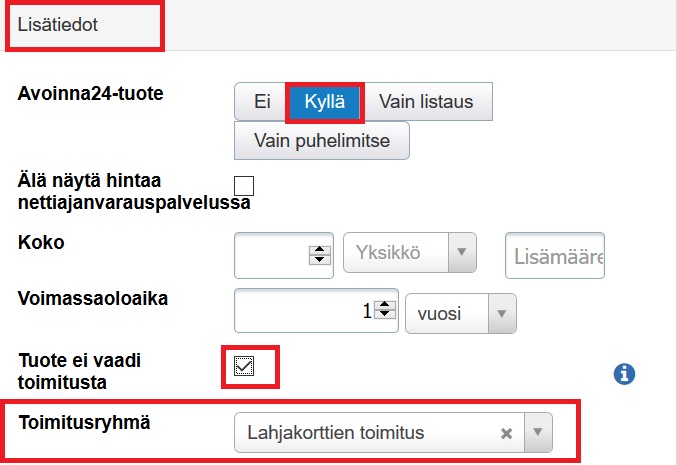Viewport: 677px width, 465px height.
Task: Clear the Lahjakorttien toimitus selection
Action: coord(506,433)
